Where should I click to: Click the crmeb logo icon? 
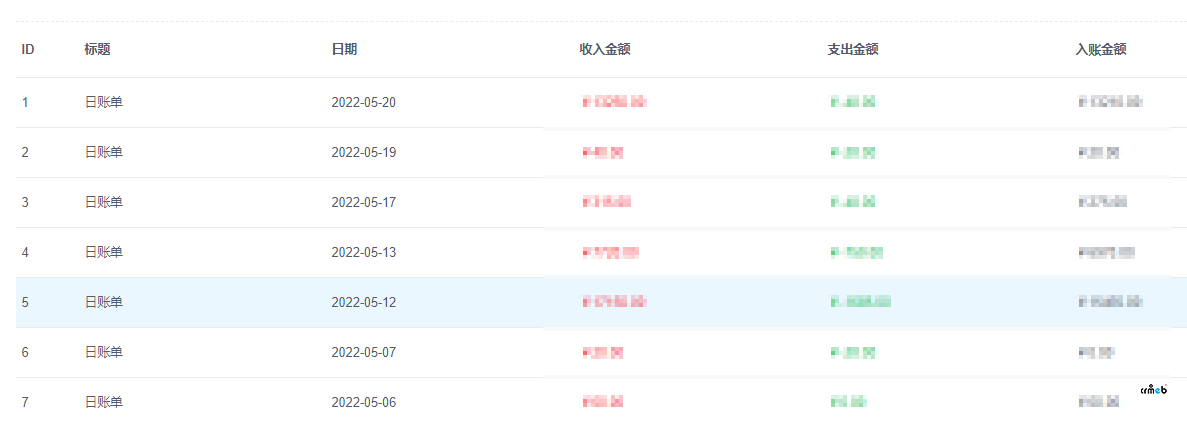(1154, 390)
